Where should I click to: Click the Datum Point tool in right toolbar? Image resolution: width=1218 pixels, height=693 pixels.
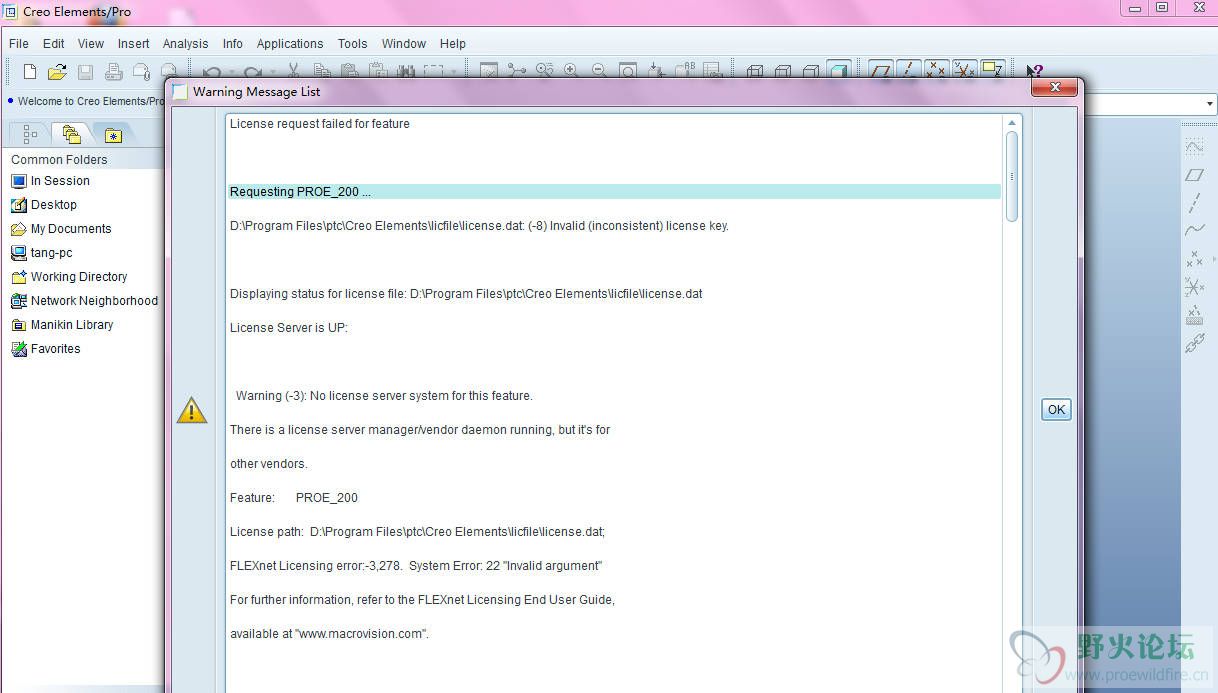[1195, 259]
